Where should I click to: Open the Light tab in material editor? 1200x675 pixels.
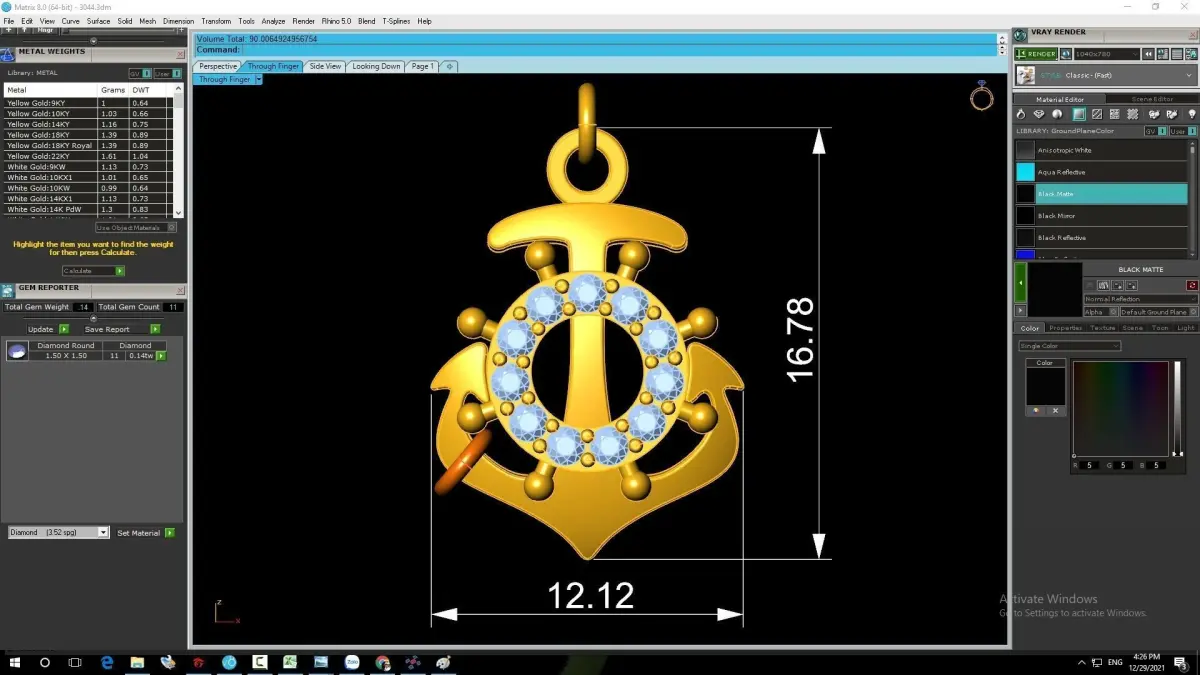click(x=1185, y=328)
